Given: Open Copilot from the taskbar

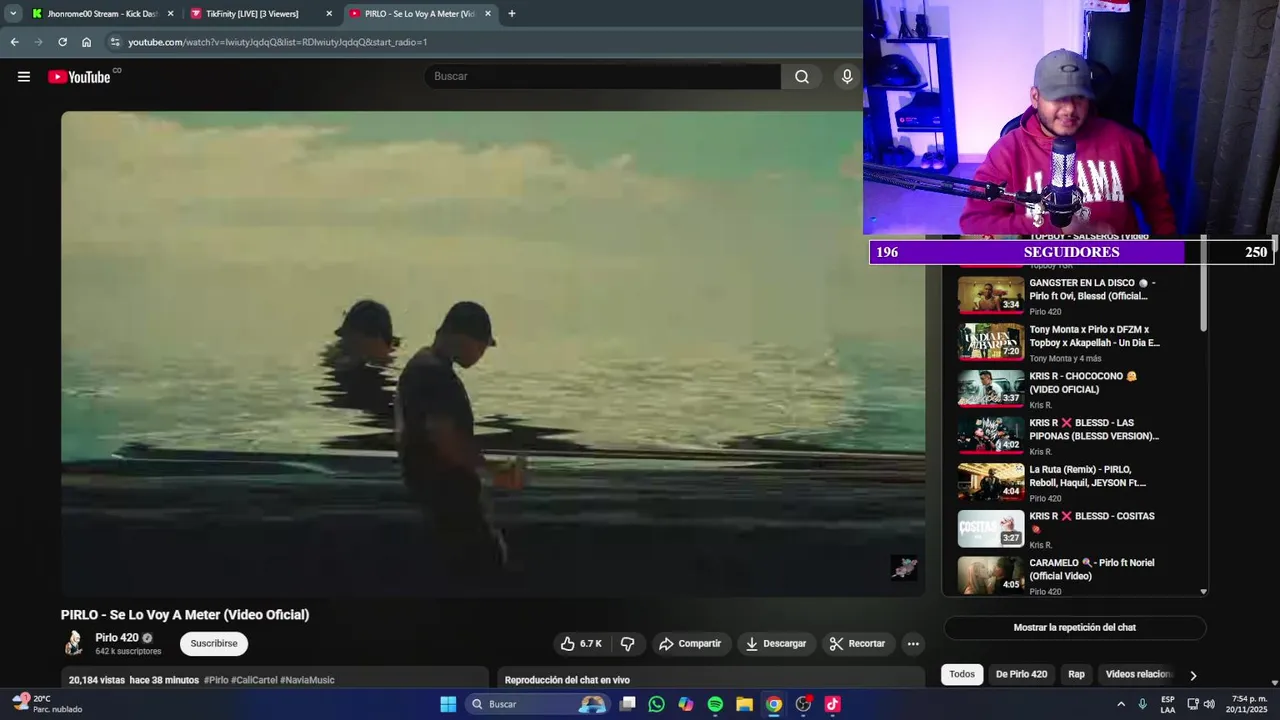Looking at the screenshot, I should 685,704.
